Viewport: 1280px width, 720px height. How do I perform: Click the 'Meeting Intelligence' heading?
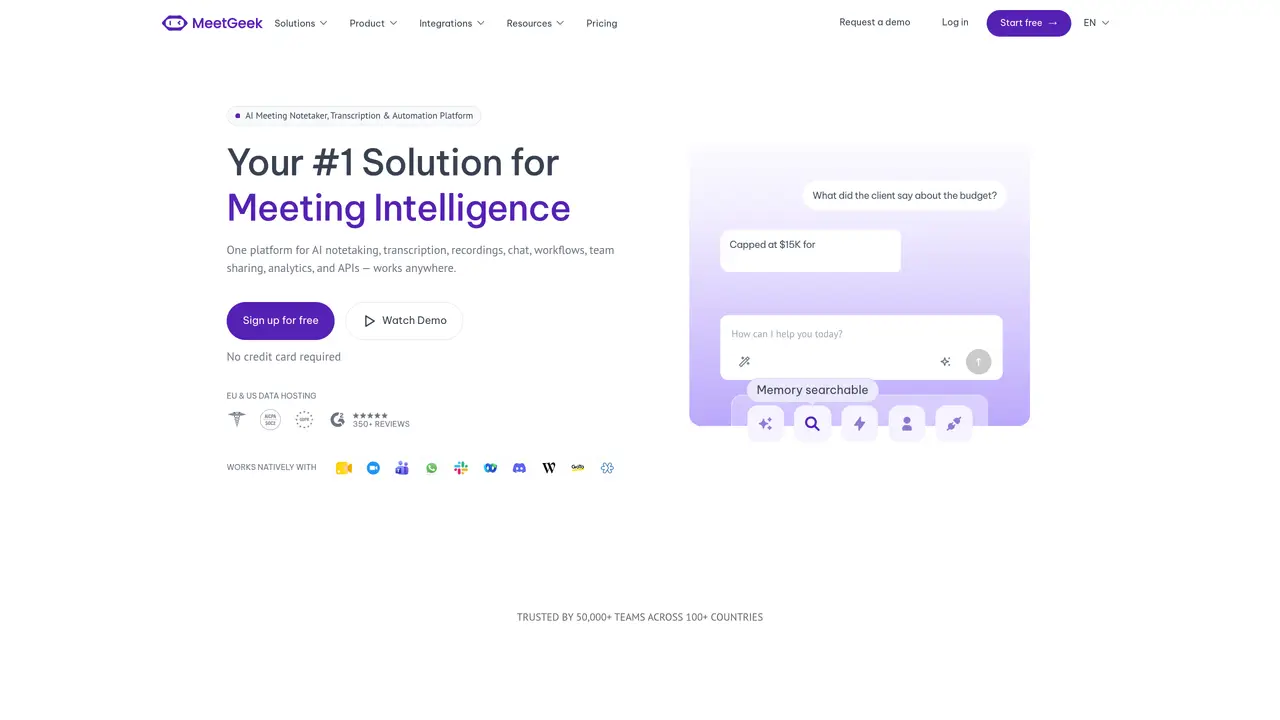[399, 208]
